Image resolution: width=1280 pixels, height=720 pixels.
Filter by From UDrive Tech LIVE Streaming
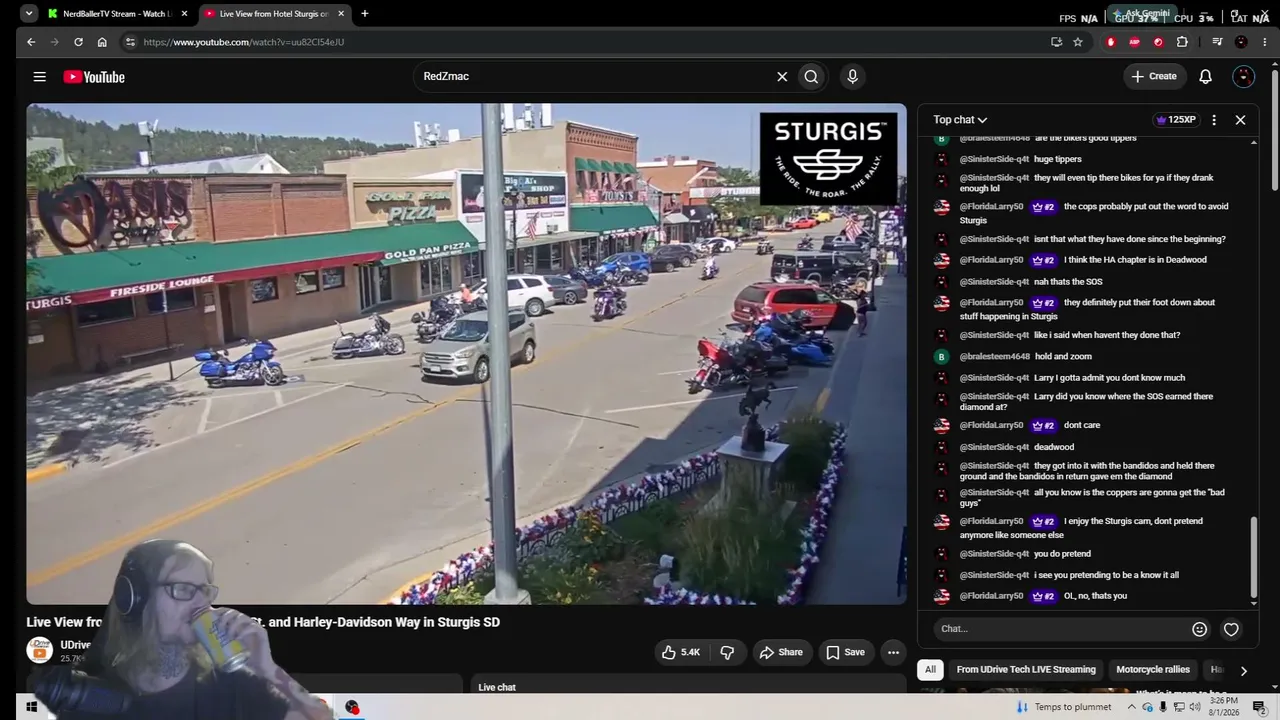tap(1026, 670)
